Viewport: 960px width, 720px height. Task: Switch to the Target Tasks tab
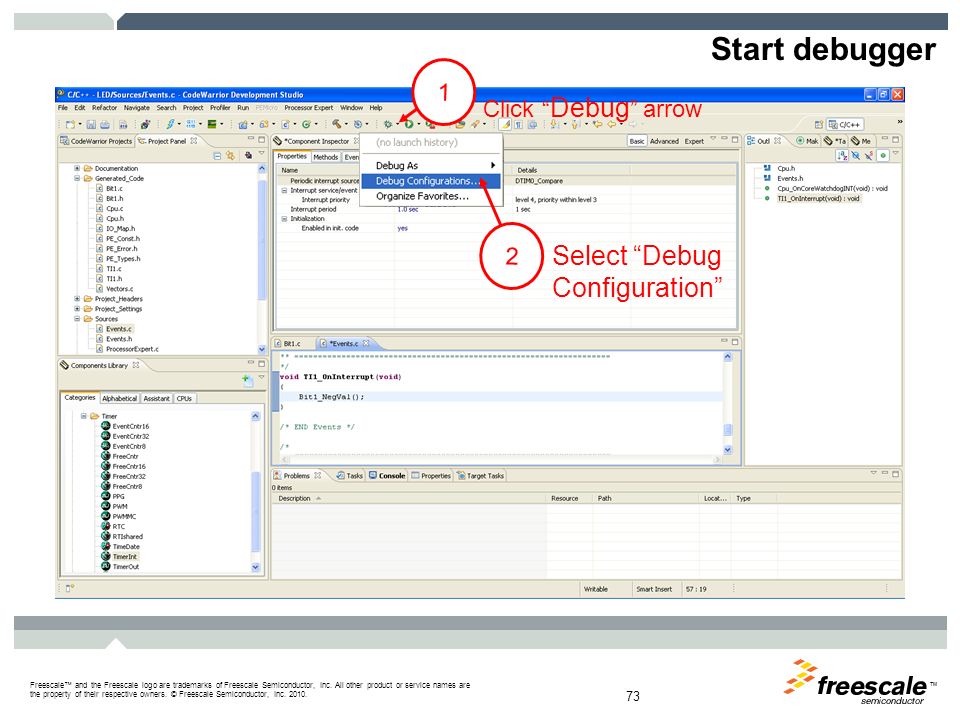[481, 475]
